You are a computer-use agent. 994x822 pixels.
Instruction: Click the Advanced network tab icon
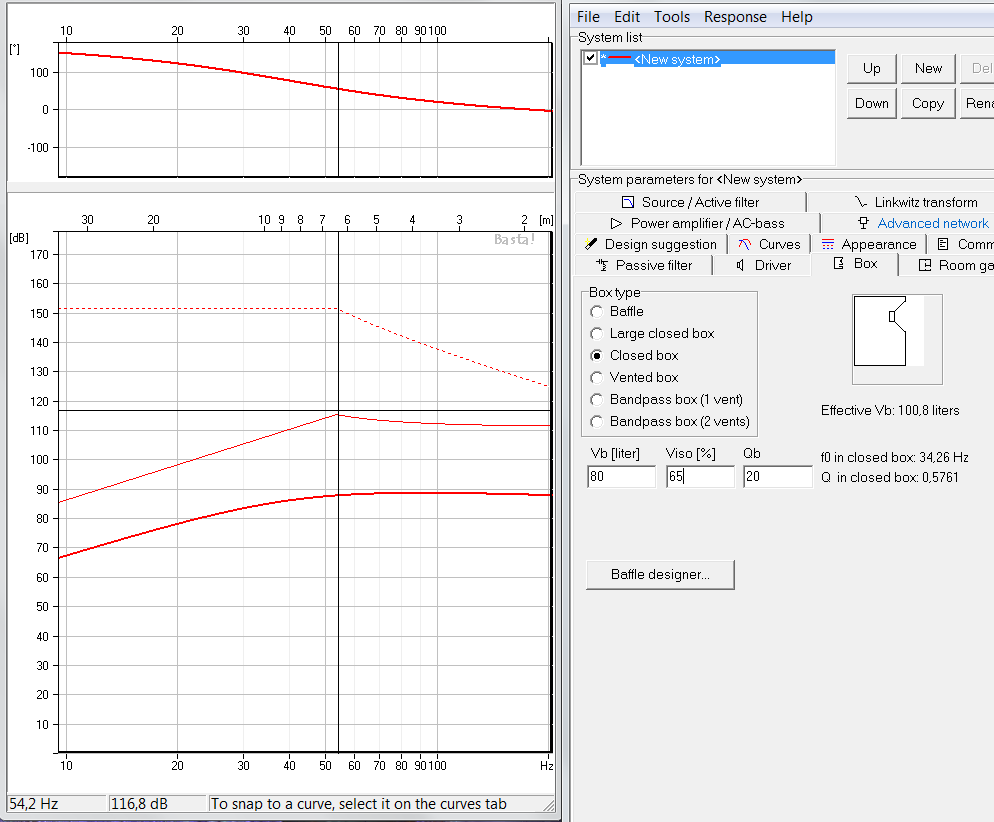[863, 223]
